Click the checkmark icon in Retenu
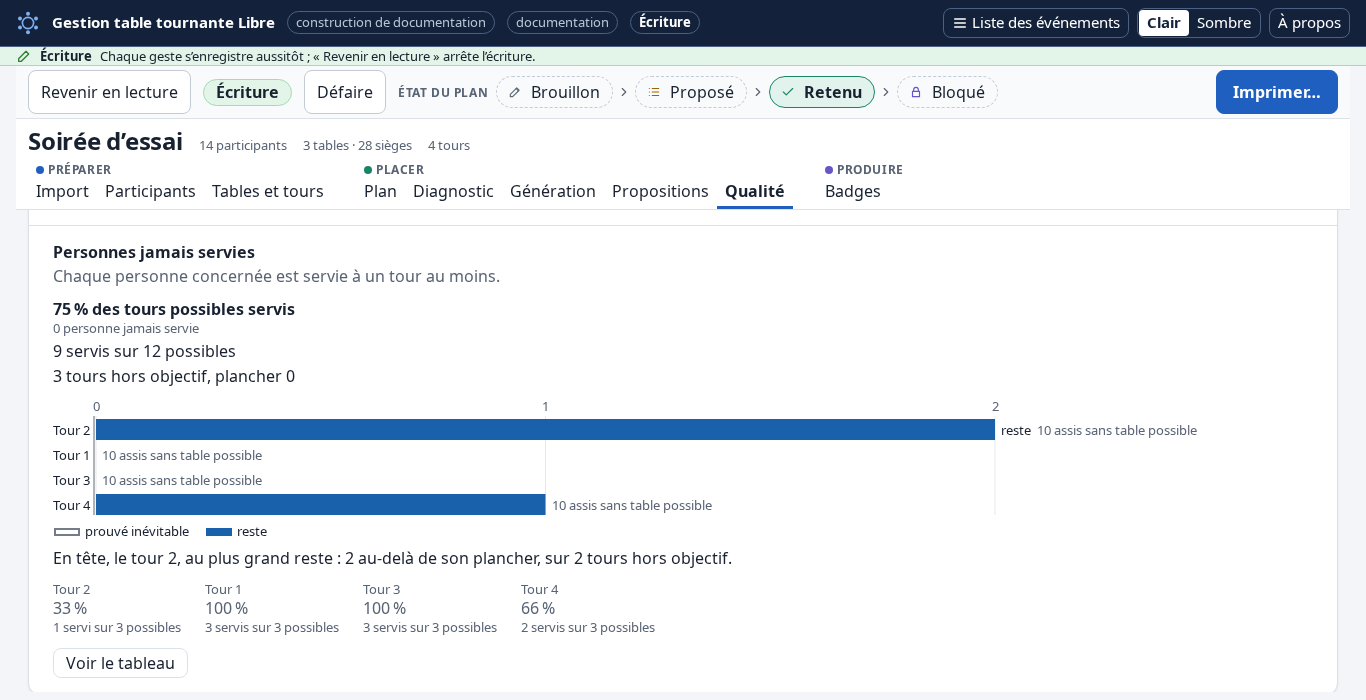Screen dimensions: 1366x700 pyautogui.click(x=788, y=92)
